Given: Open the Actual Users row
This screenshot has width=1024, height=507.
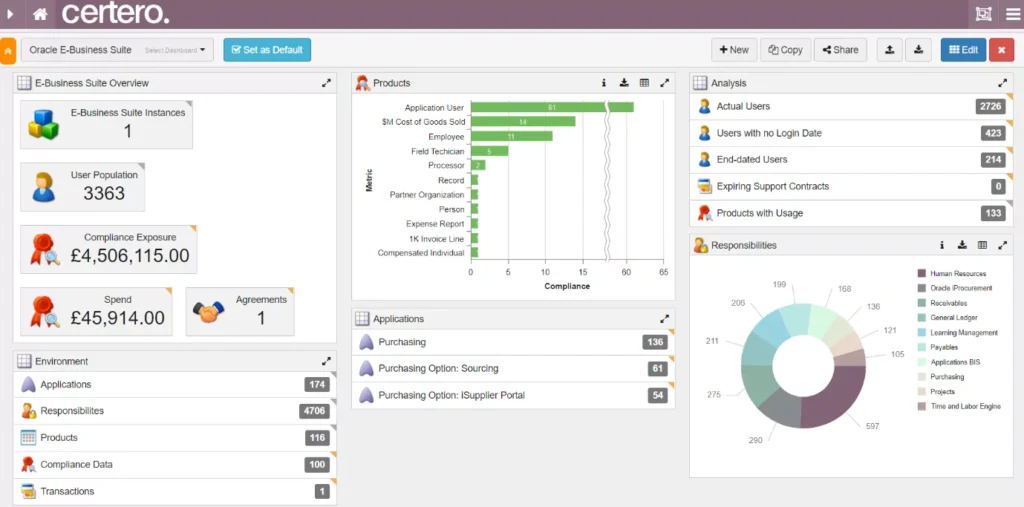Looking at the screenshot, I should point(851,106).
